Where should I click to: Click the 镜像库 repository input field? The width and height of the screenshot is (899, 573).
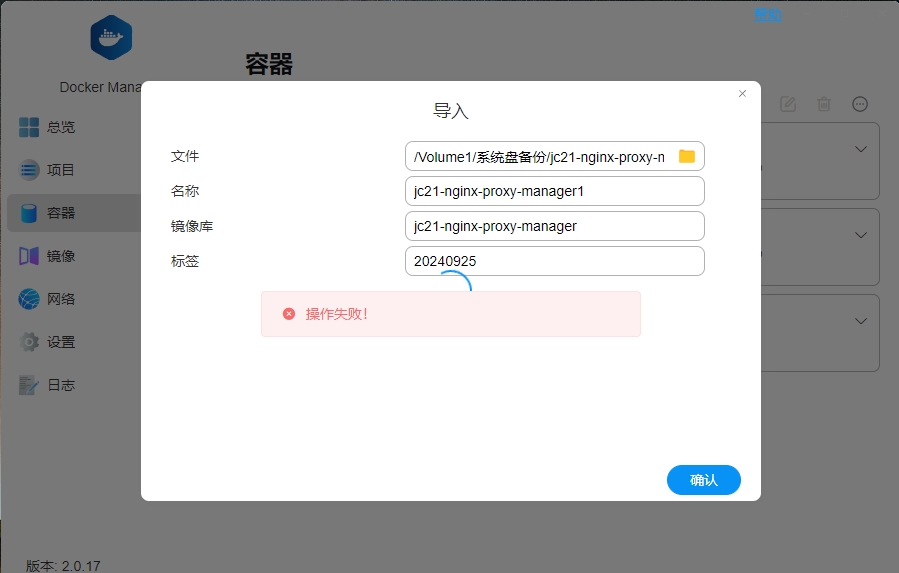554,226
